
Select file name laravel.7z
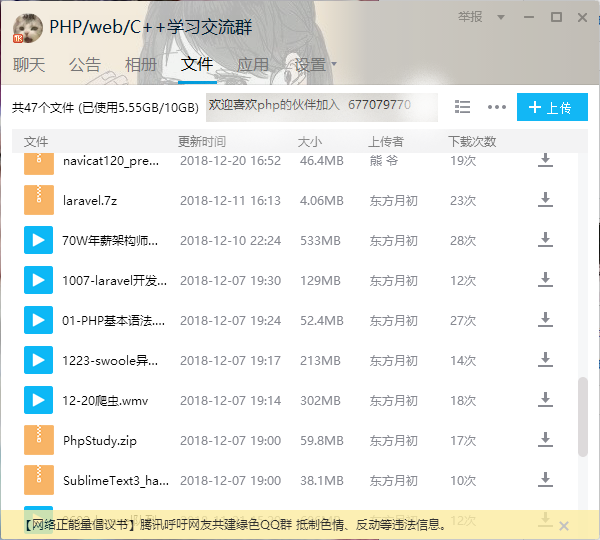point(90,201)
